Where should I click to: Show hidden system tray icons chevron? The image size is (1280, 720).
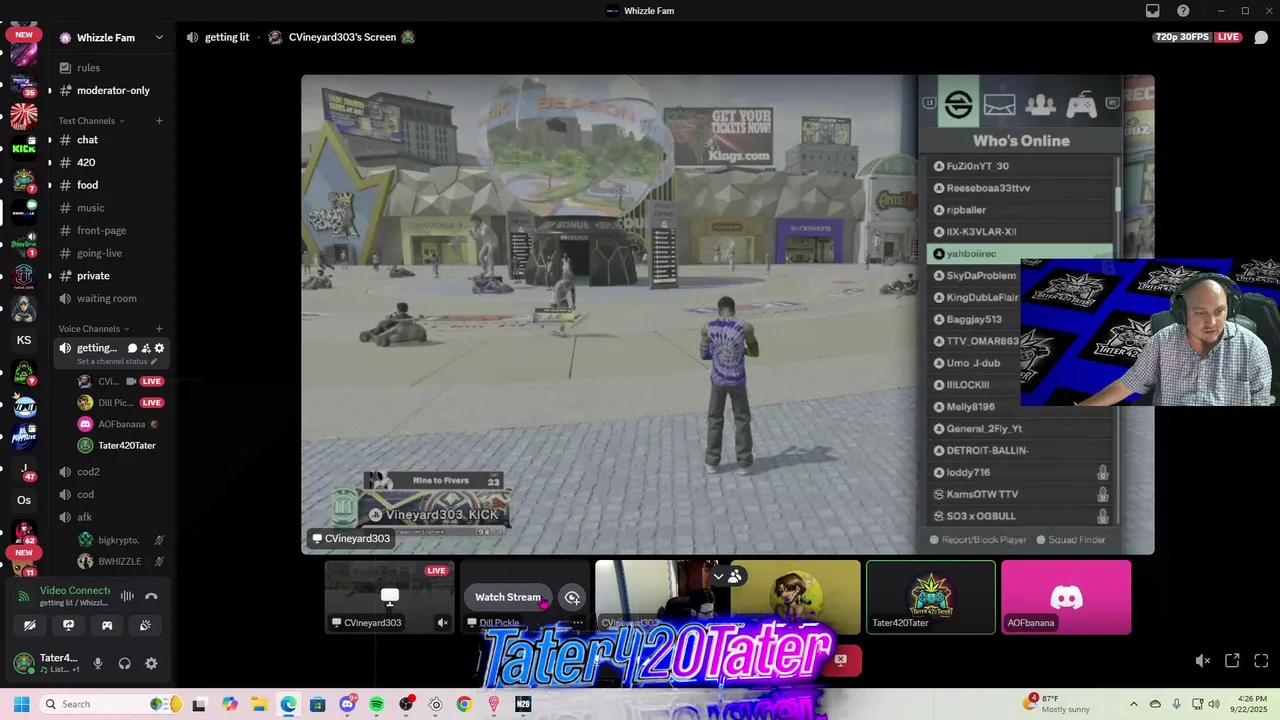1133,704
